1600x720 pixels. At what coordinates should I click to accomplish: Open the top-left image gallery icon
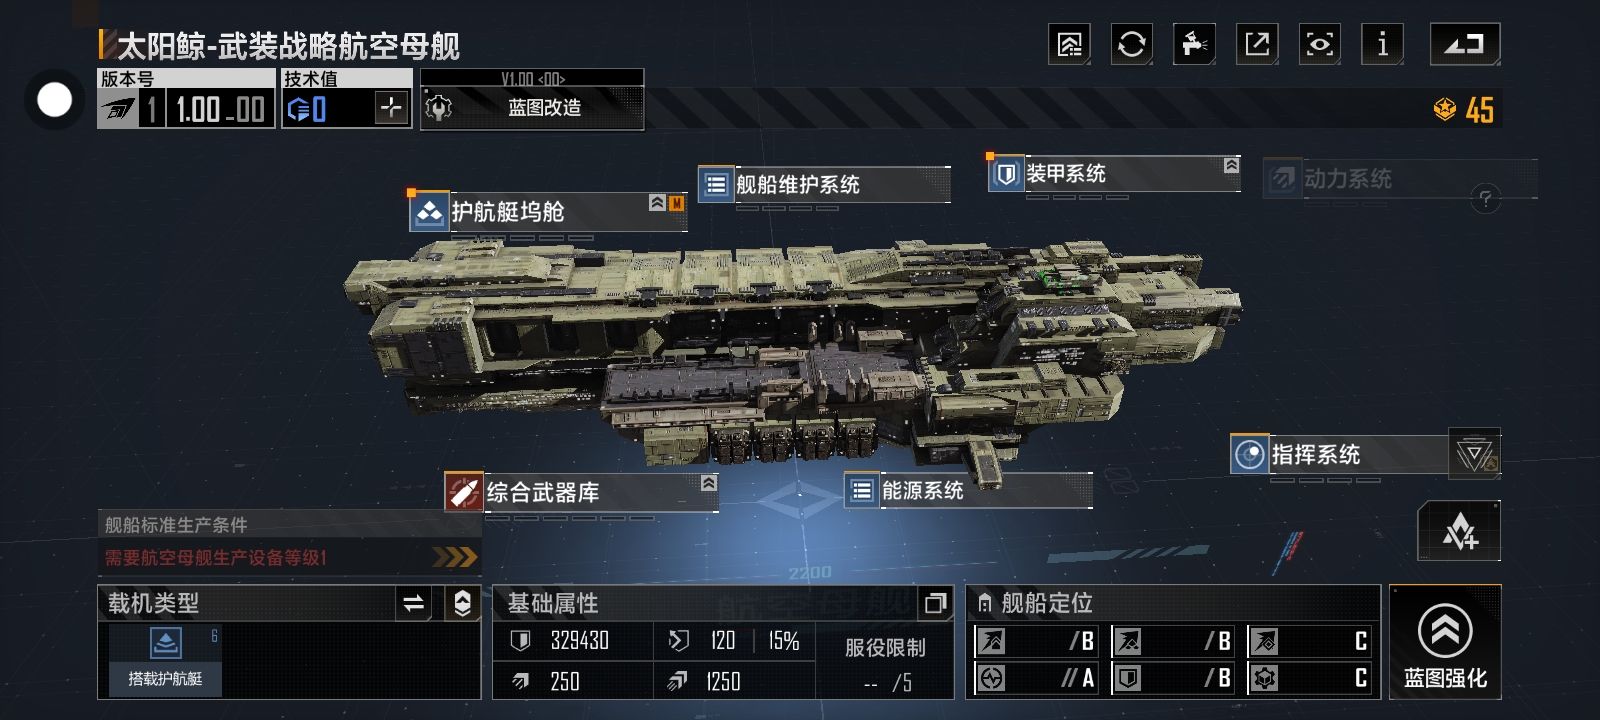coord(1069,44)
